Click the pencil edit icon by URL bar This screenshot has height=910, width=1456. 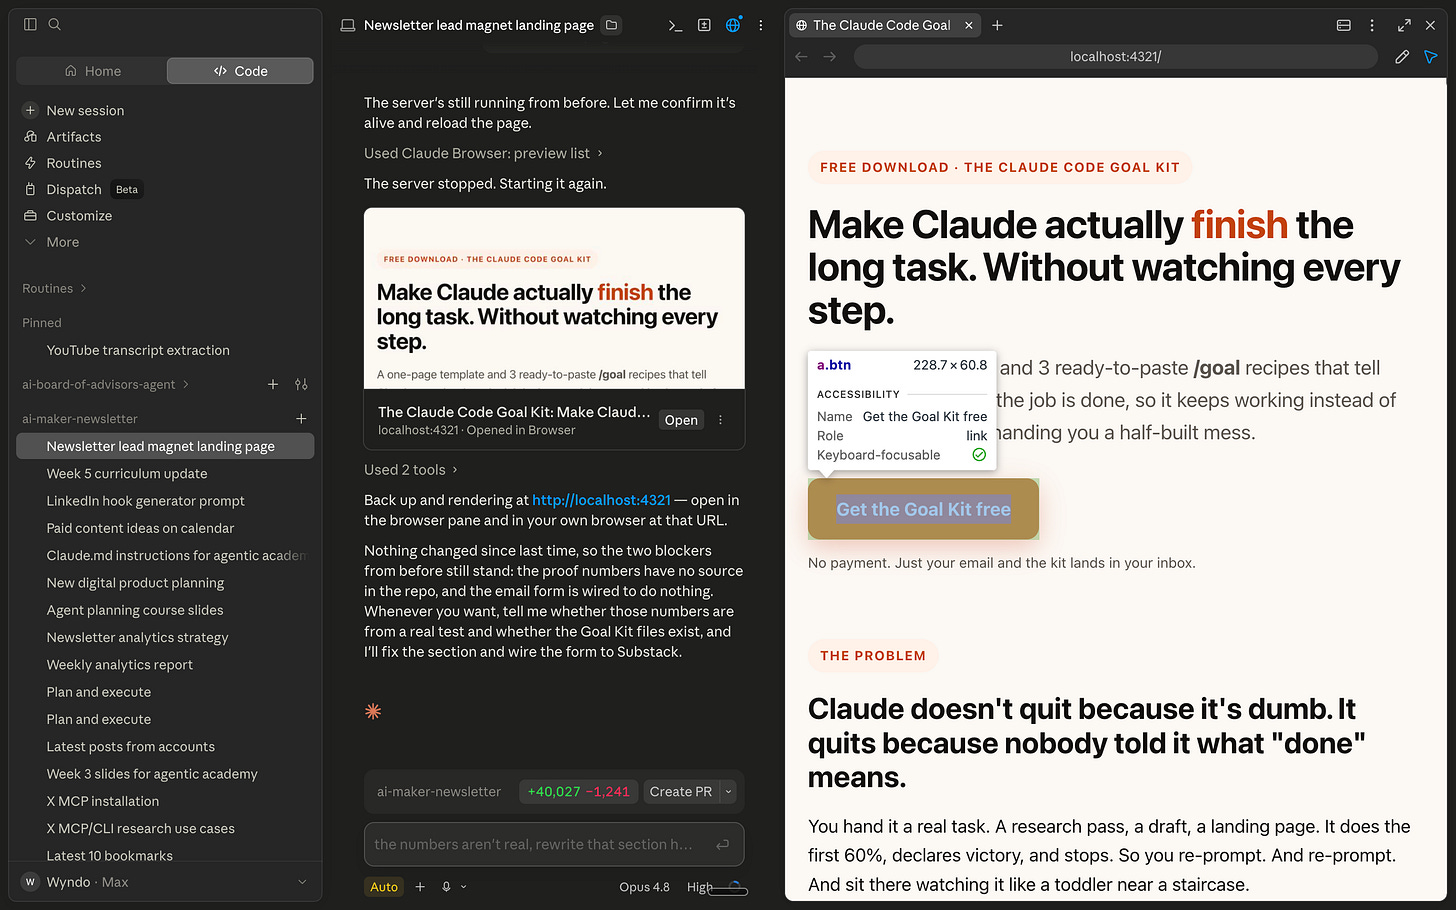(1402, 57)
